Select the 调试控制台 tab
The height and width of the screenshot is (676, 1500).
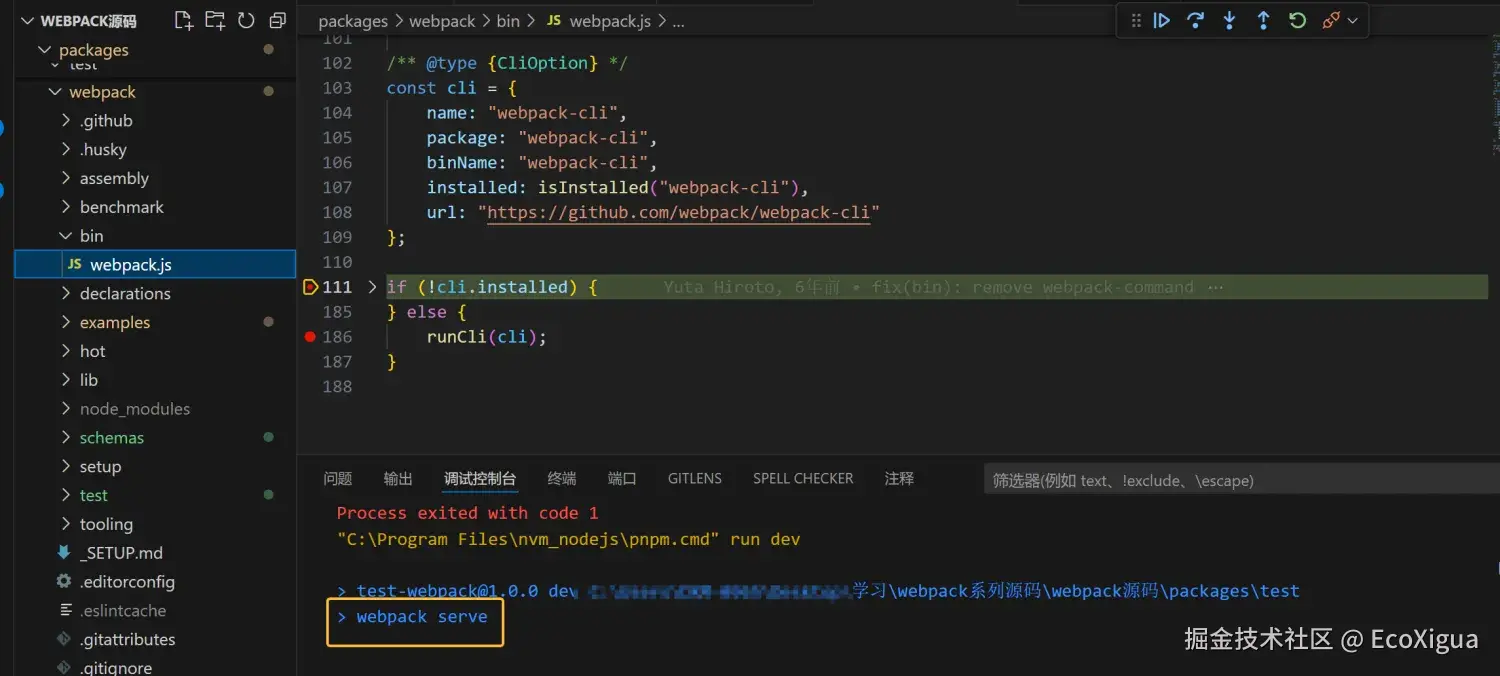click(480, 479)
